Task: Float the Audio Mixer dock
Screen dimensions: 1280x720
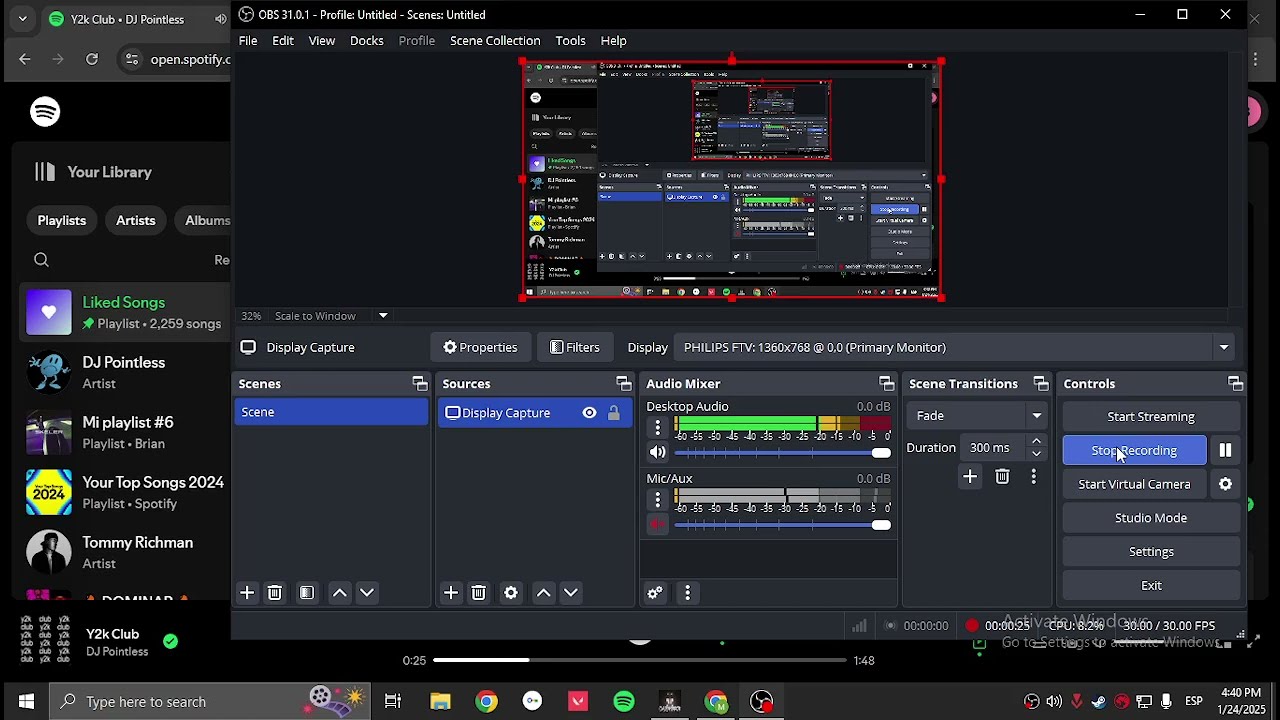Action: click(886, 384)
